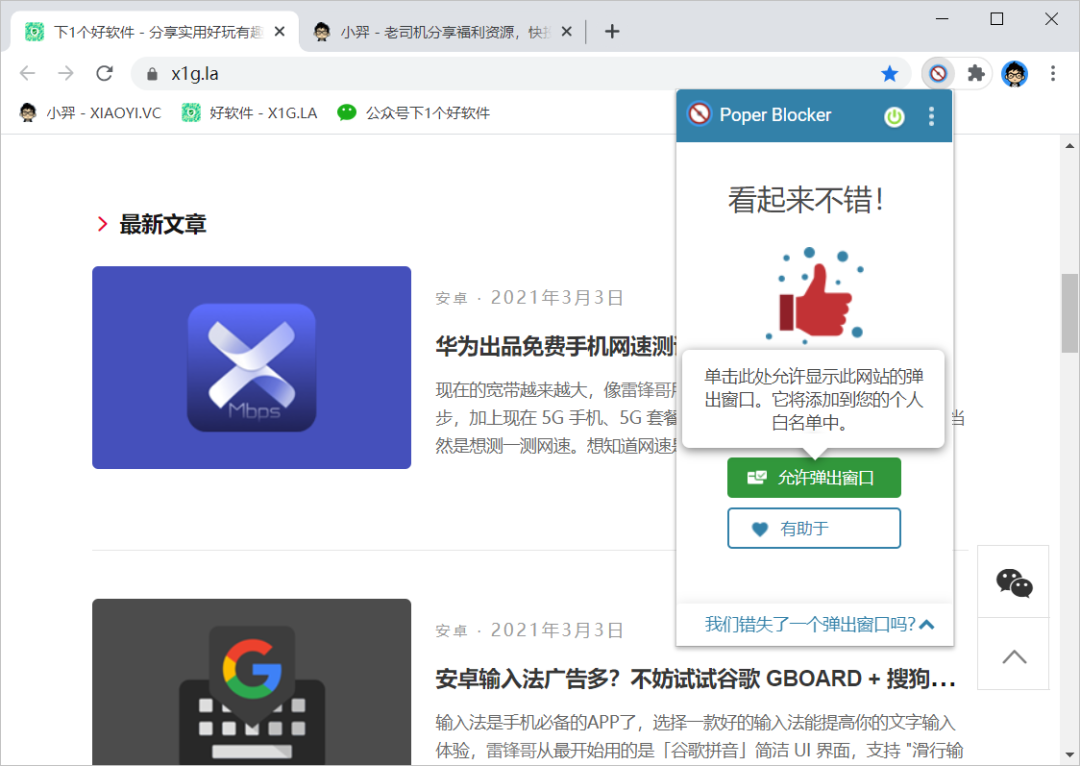
Task: Click the red chevron beside 最新文章
Action: point(102,224)
